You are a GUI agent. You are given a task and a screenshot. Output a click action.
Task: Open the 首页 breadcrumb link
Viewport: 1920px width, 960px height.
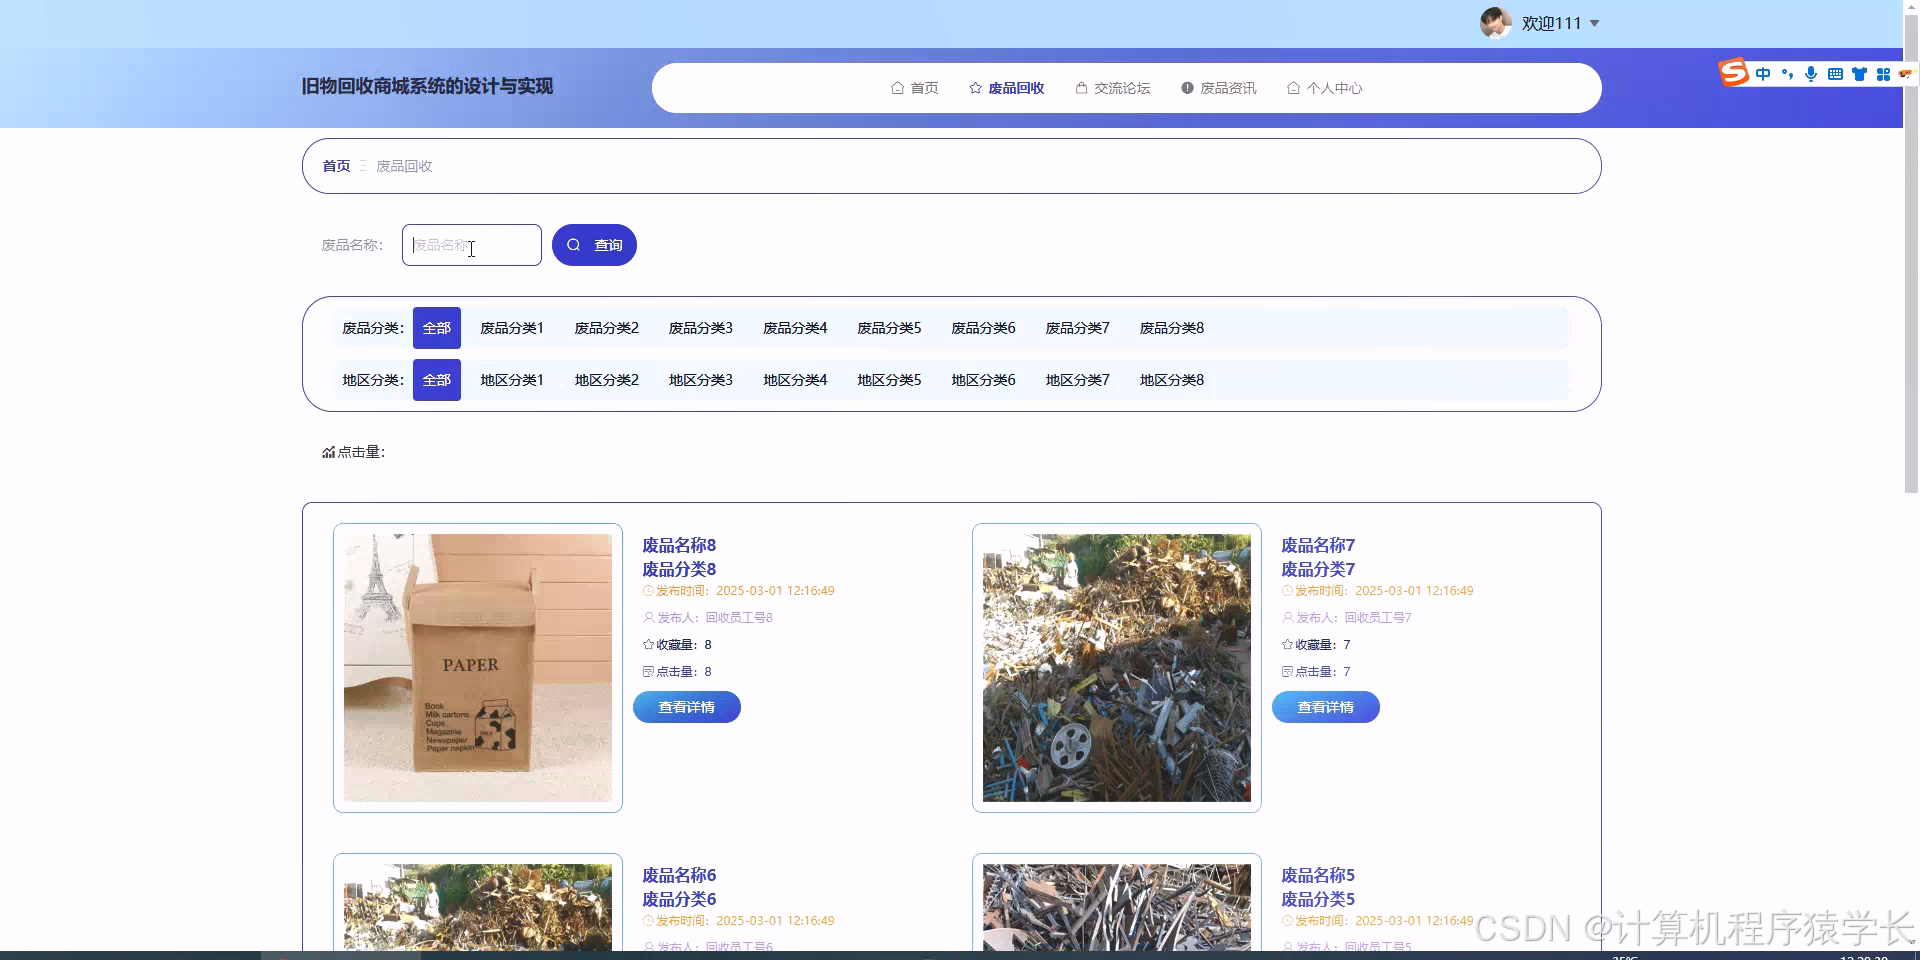(x=336, y=166)
